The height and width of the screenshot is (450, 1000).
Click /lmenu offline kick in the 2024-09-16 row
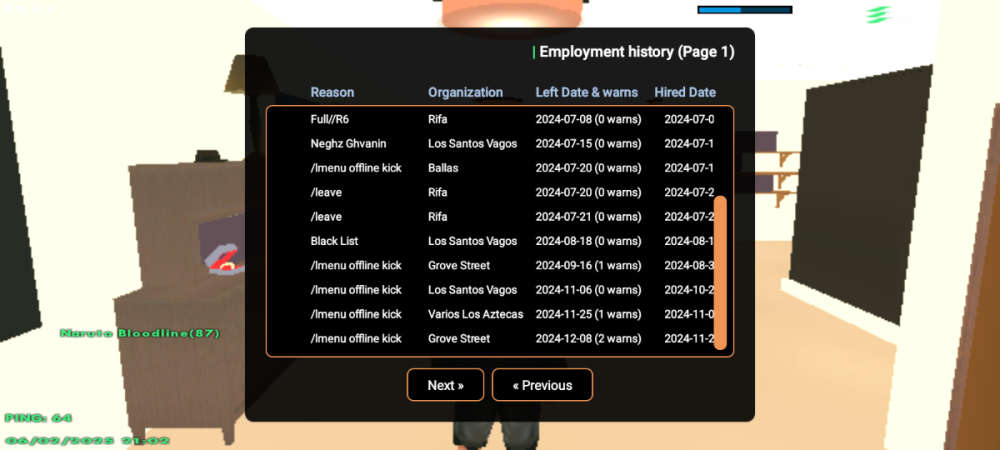click(356, 265)
